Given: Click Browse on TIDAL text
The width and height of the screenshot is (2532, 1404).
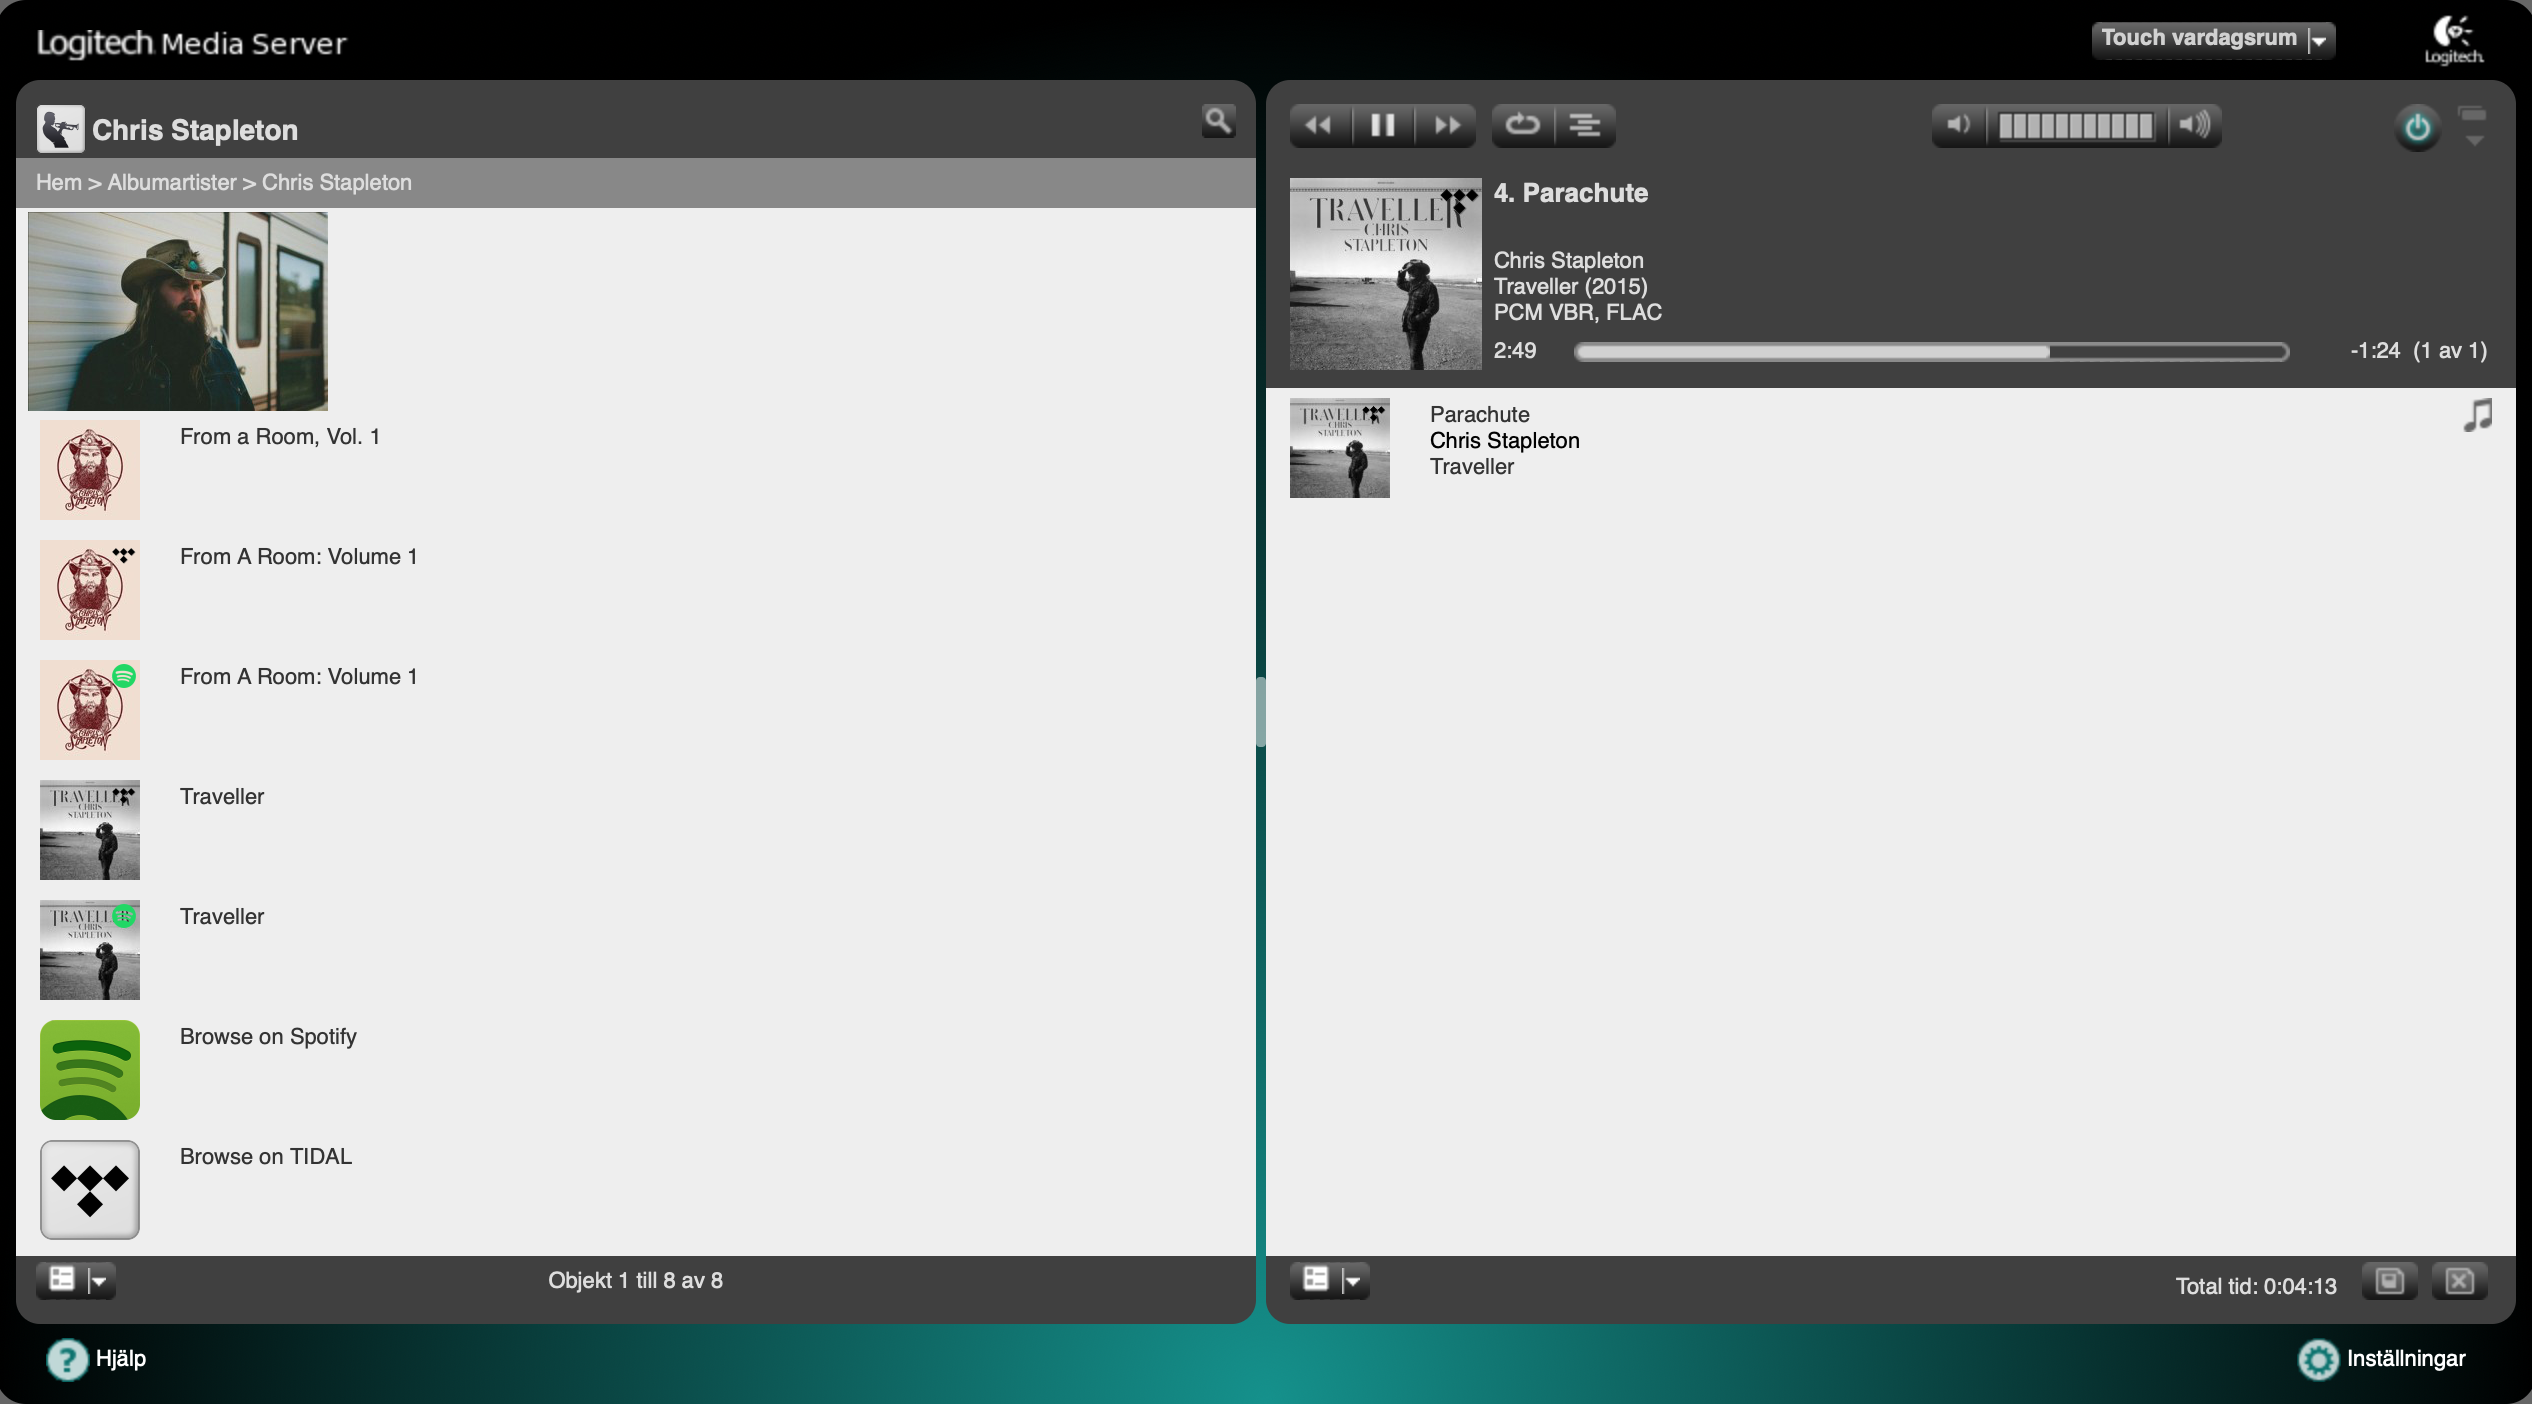Looking at the screenshot, I should click(266, 1157).
